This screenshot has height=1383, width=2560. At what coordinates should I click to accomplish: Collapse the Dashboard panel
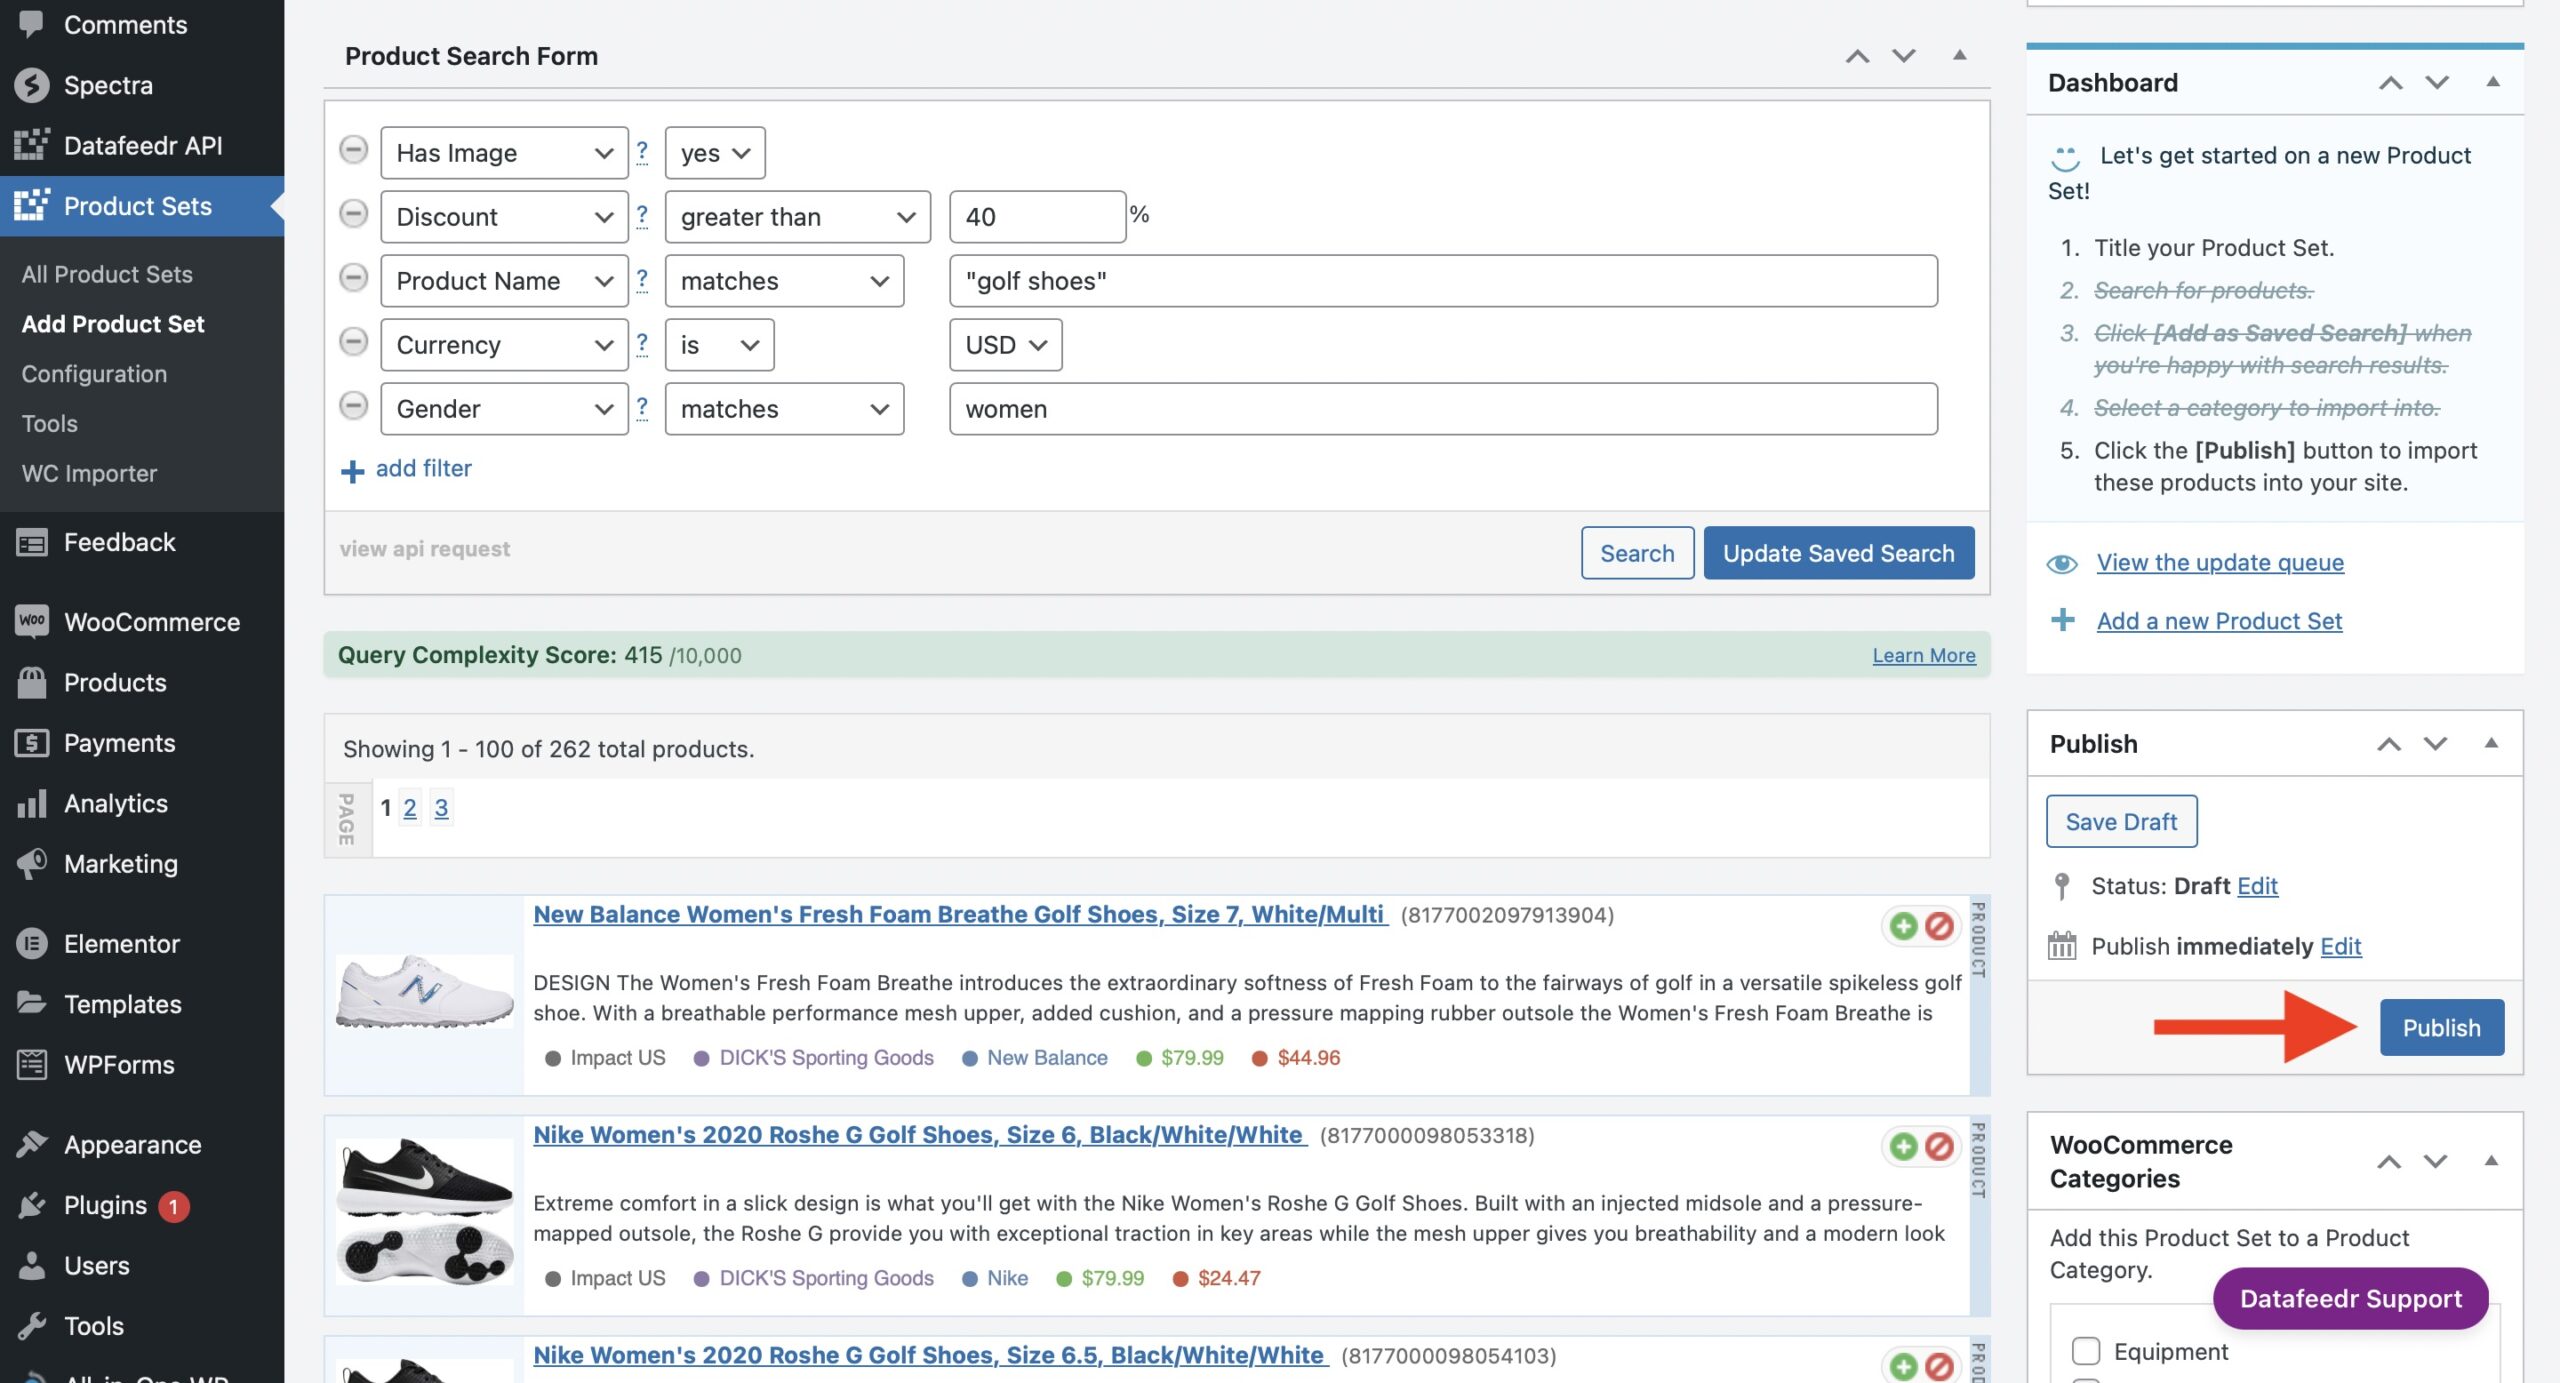click(x=2492, y=82)
